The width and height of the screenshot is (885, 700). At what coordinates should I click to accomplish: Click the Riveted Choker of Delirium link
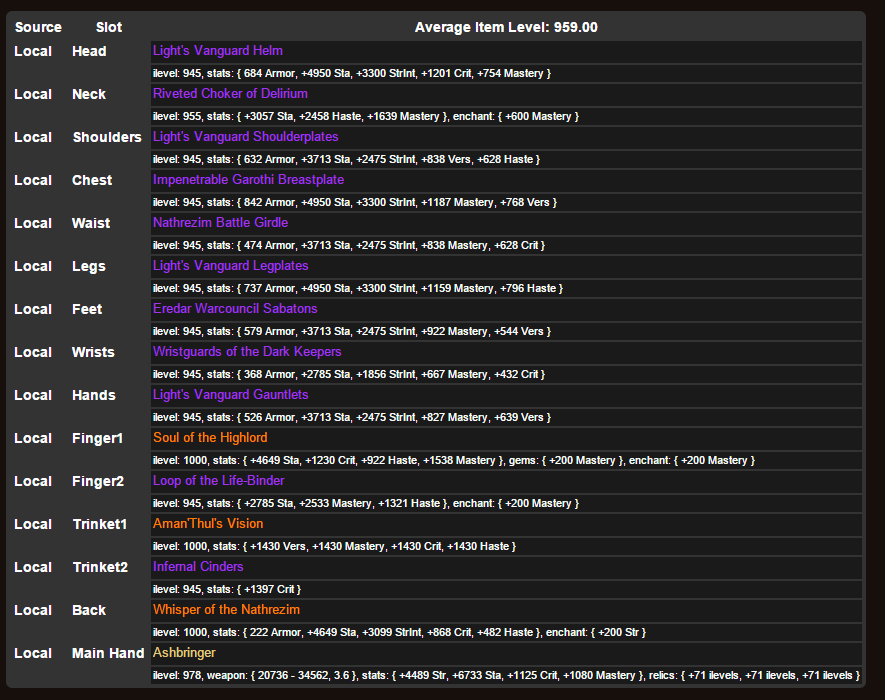tap(230, 94)
